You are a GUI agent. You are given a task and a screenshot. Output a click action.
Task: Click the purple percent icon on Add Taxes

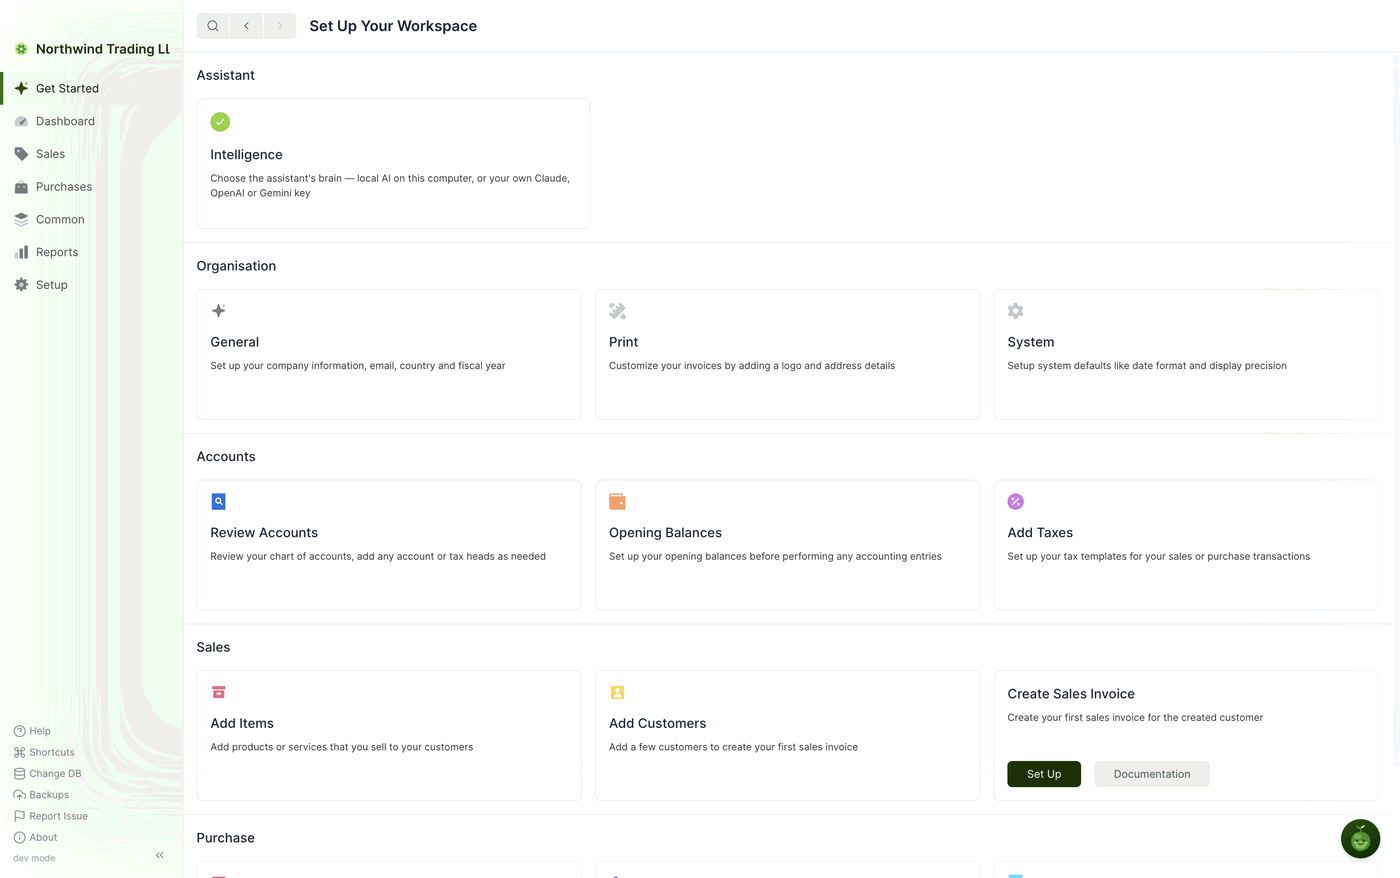point(1015,502)
